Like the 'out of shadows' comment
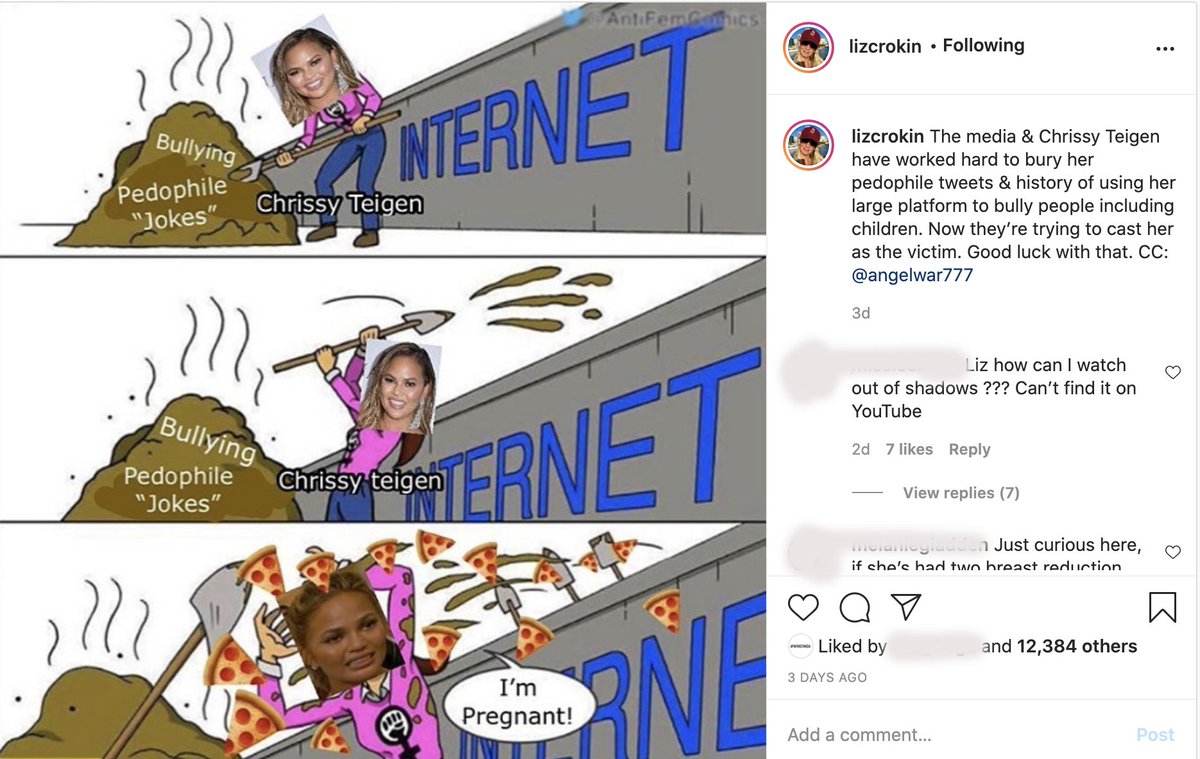Viewport: 1200px width, 759px height. click(1173, 372)
